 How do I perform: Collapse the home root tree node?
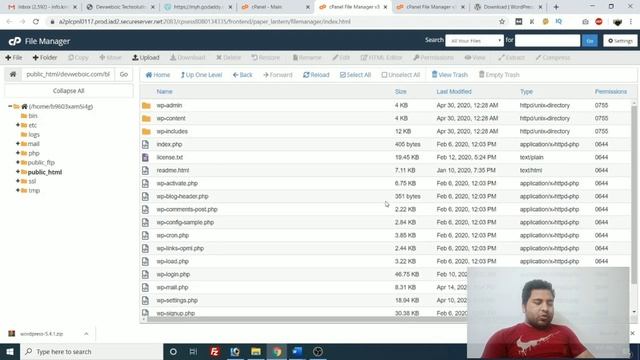[10, 106]
